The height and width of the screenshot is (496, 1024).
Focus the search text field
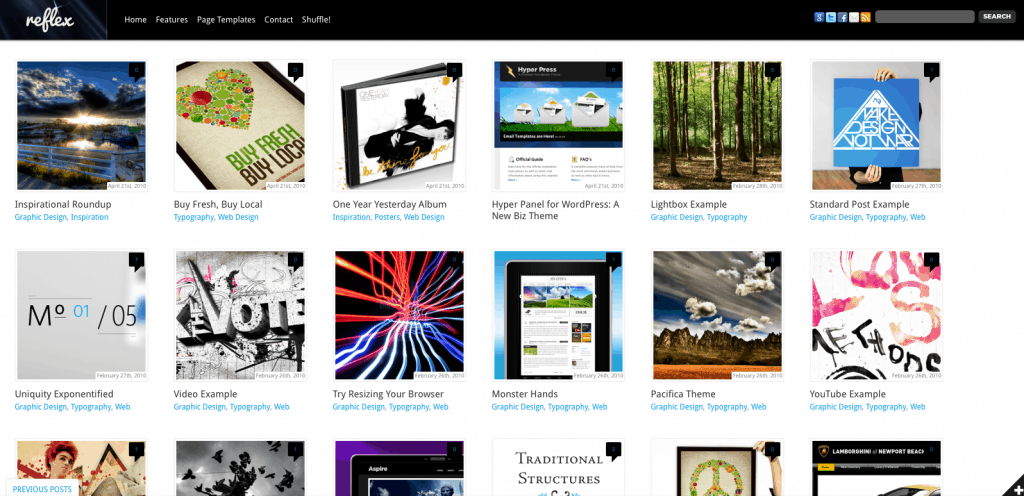click(924, 17)
